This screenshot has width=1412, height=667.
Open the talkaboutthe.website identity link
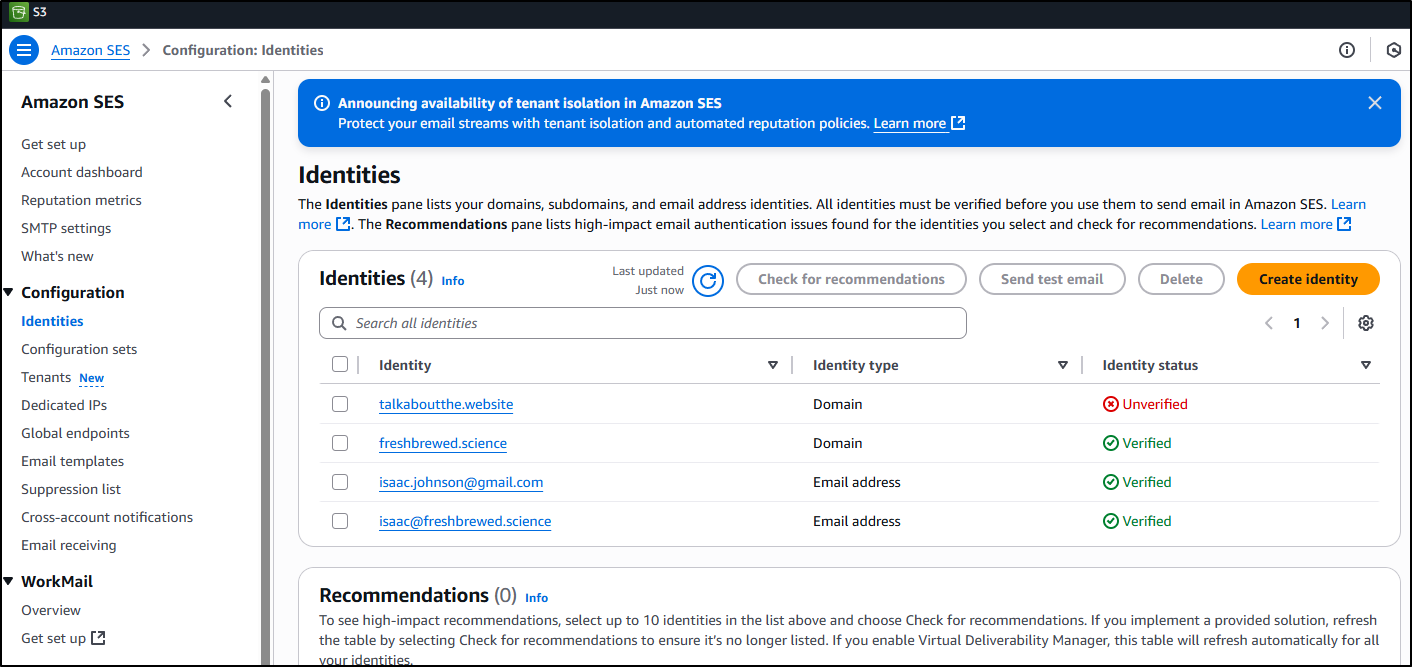tap(446, 404)
